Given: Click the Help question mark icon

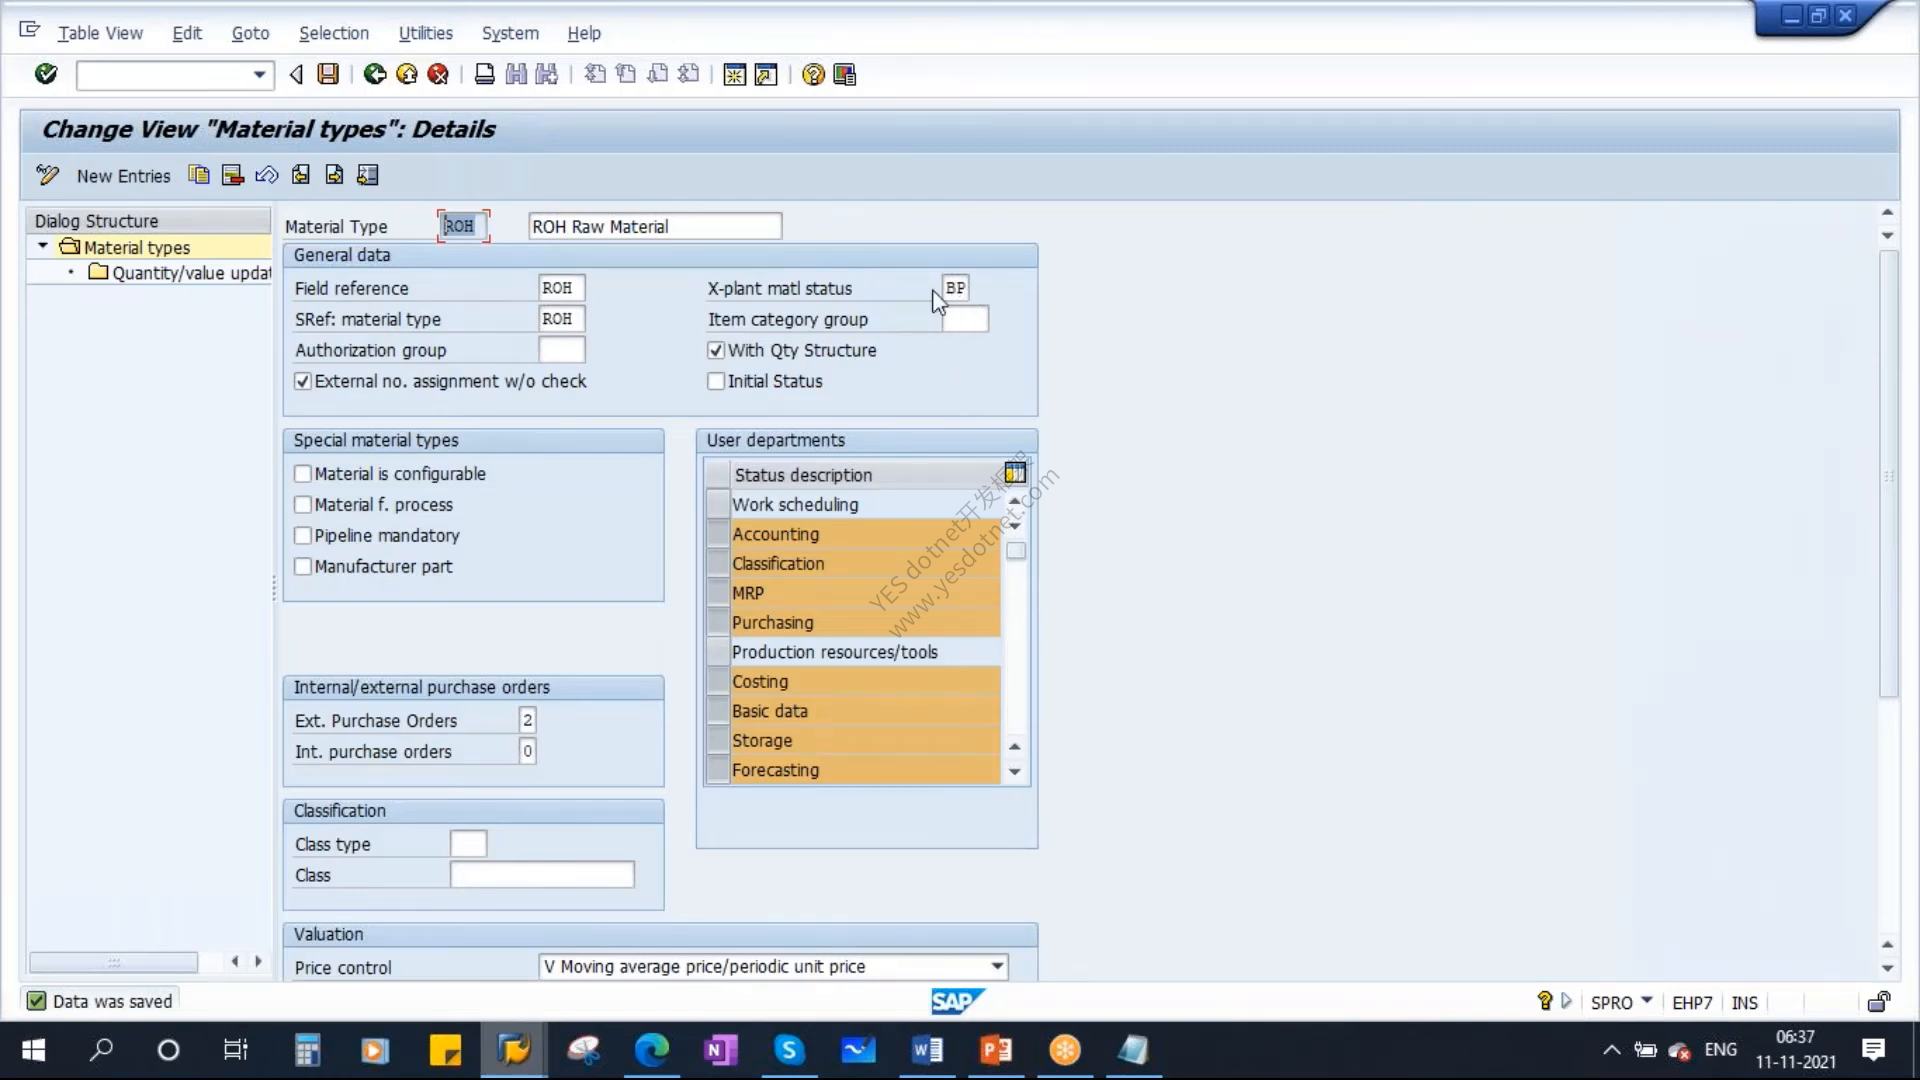Looking at the screenshot, I should 813,75.
